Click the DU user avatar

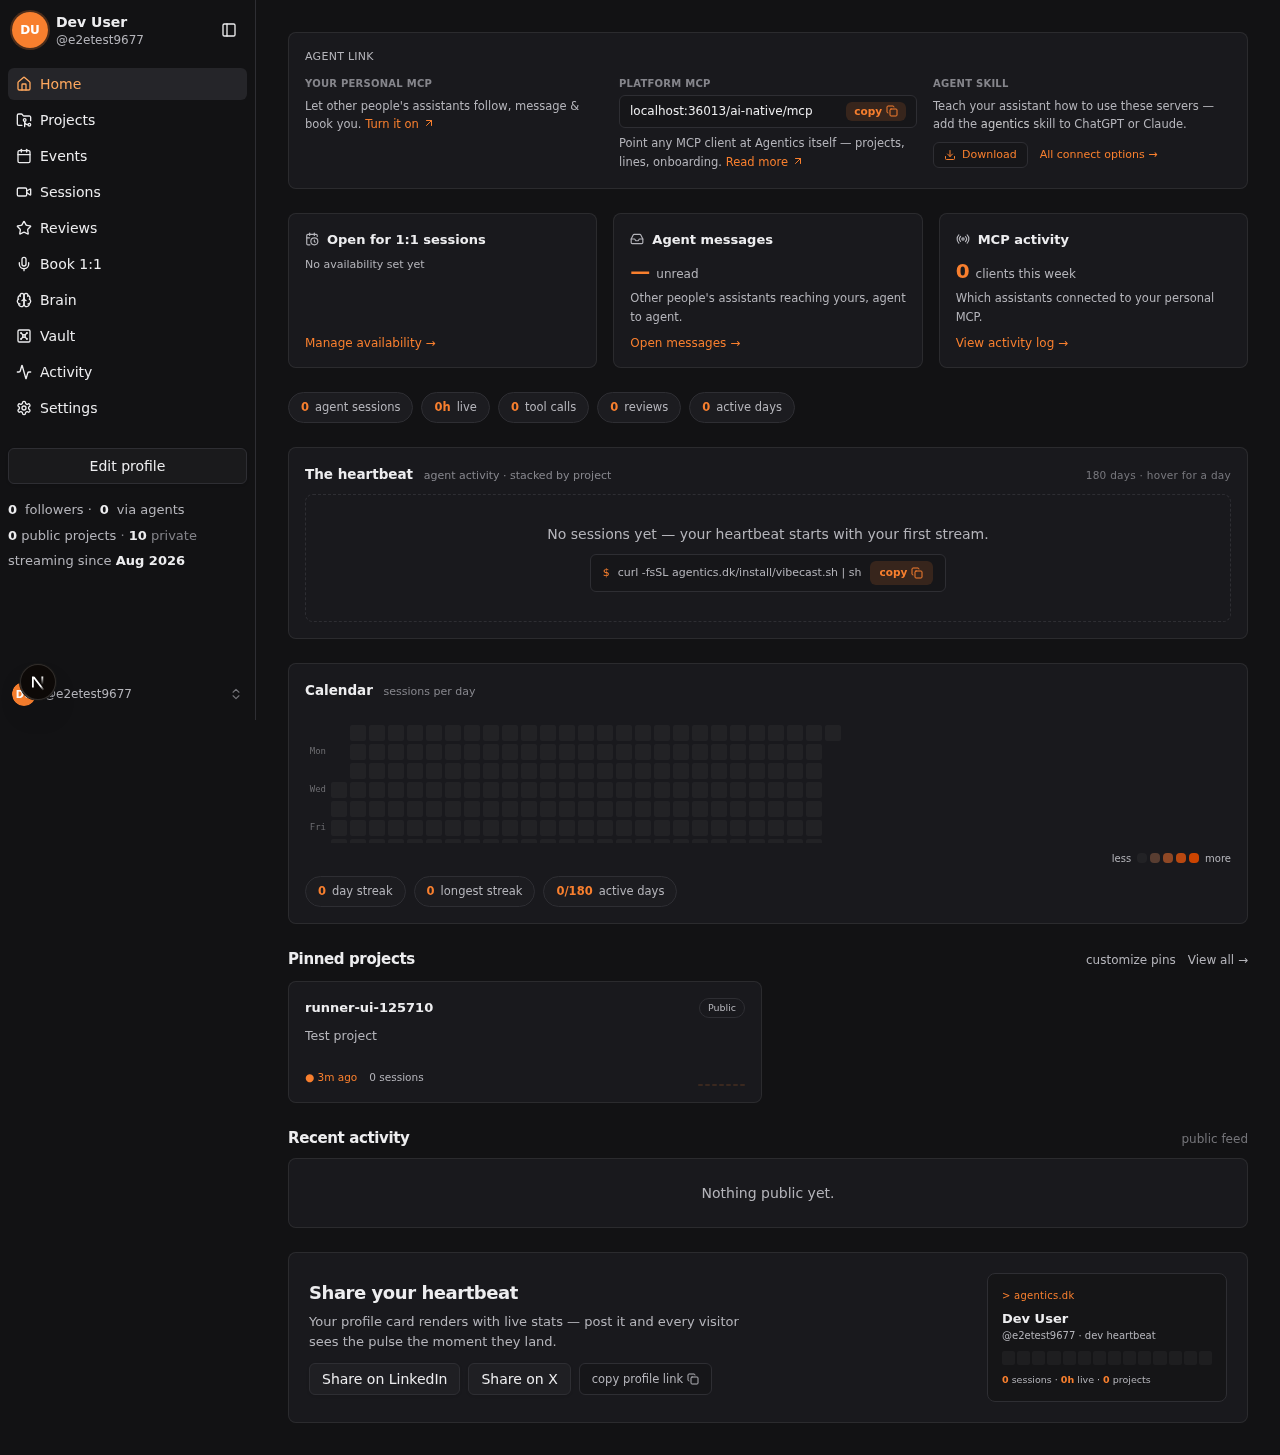30,30
